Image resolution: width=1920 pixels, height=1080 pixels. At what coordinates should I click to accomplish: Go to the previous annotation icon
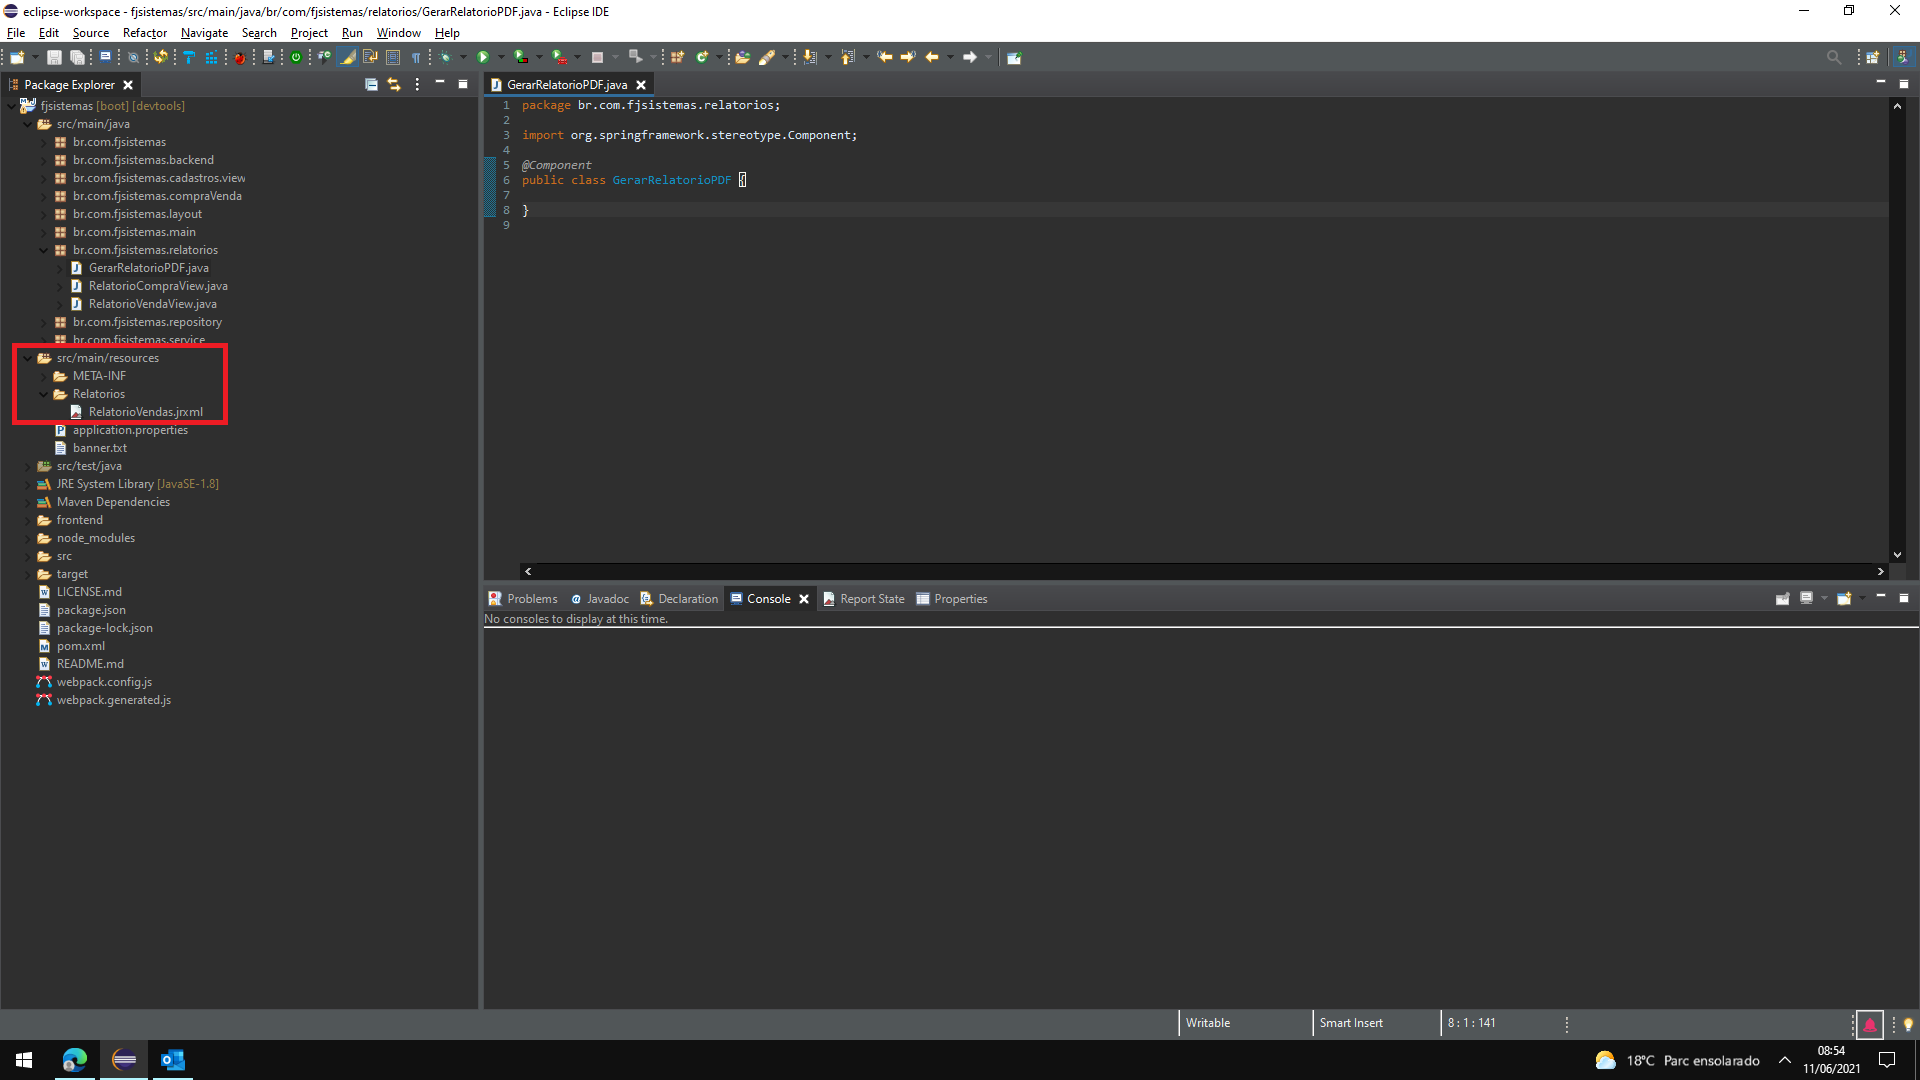847,58
